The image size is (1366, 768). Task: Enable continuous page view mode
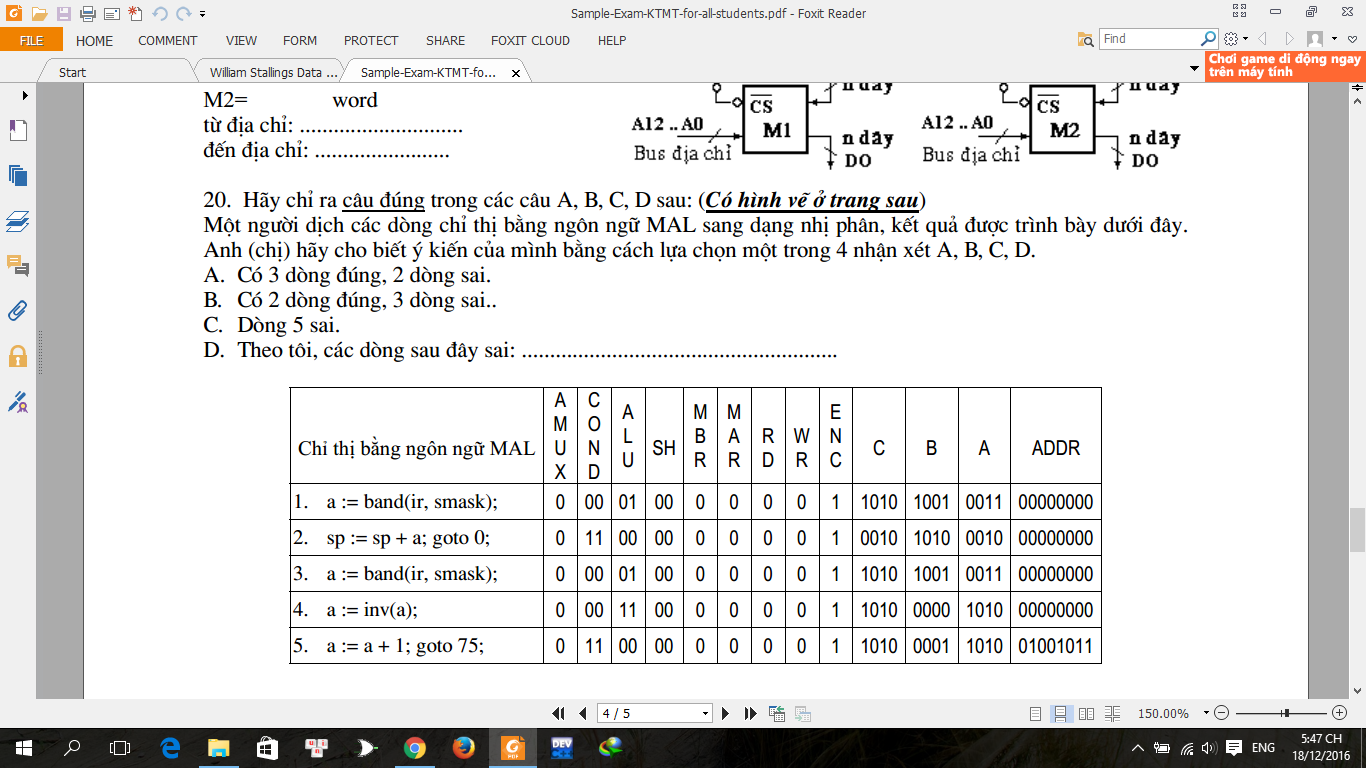1060,714
